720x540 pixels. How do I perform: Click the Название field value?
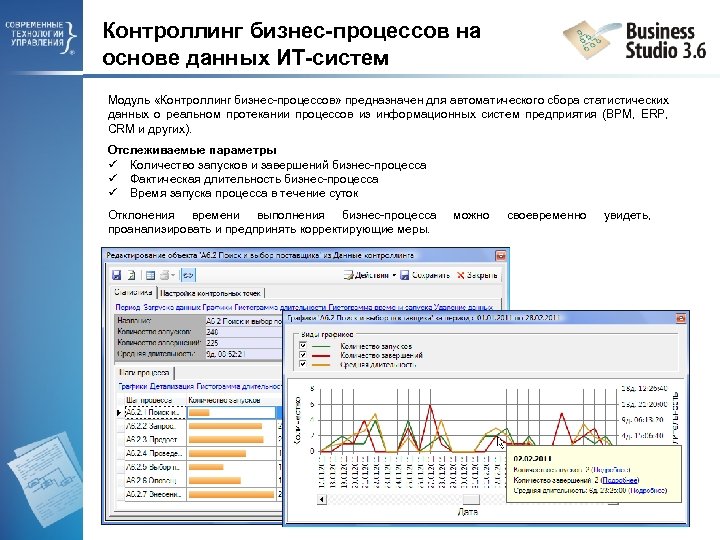[x=244, y=321]
